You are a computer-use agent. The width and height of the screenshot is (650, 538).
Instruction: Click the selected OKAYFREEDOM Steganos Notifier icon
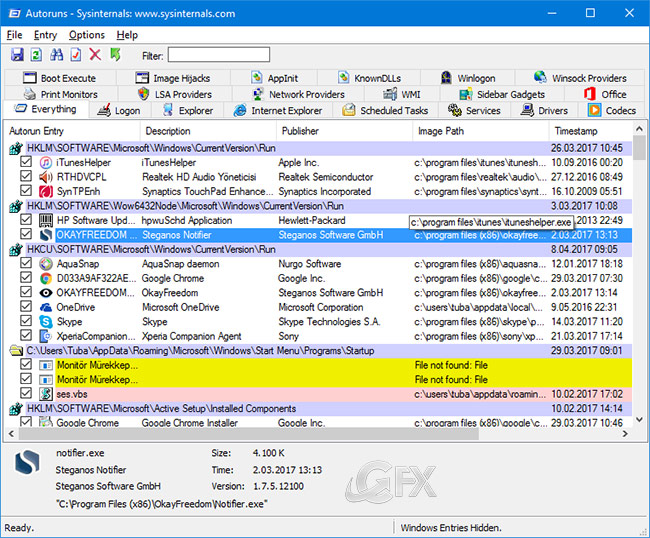click(46, 235)
